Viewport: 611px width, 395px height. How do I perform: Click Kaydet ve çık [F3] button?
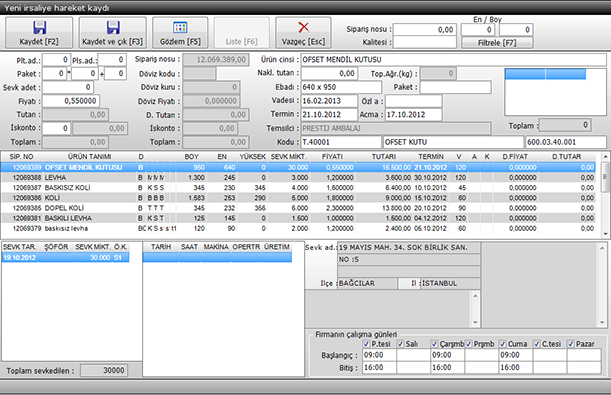pyautogui.click(x=113, y=33)
